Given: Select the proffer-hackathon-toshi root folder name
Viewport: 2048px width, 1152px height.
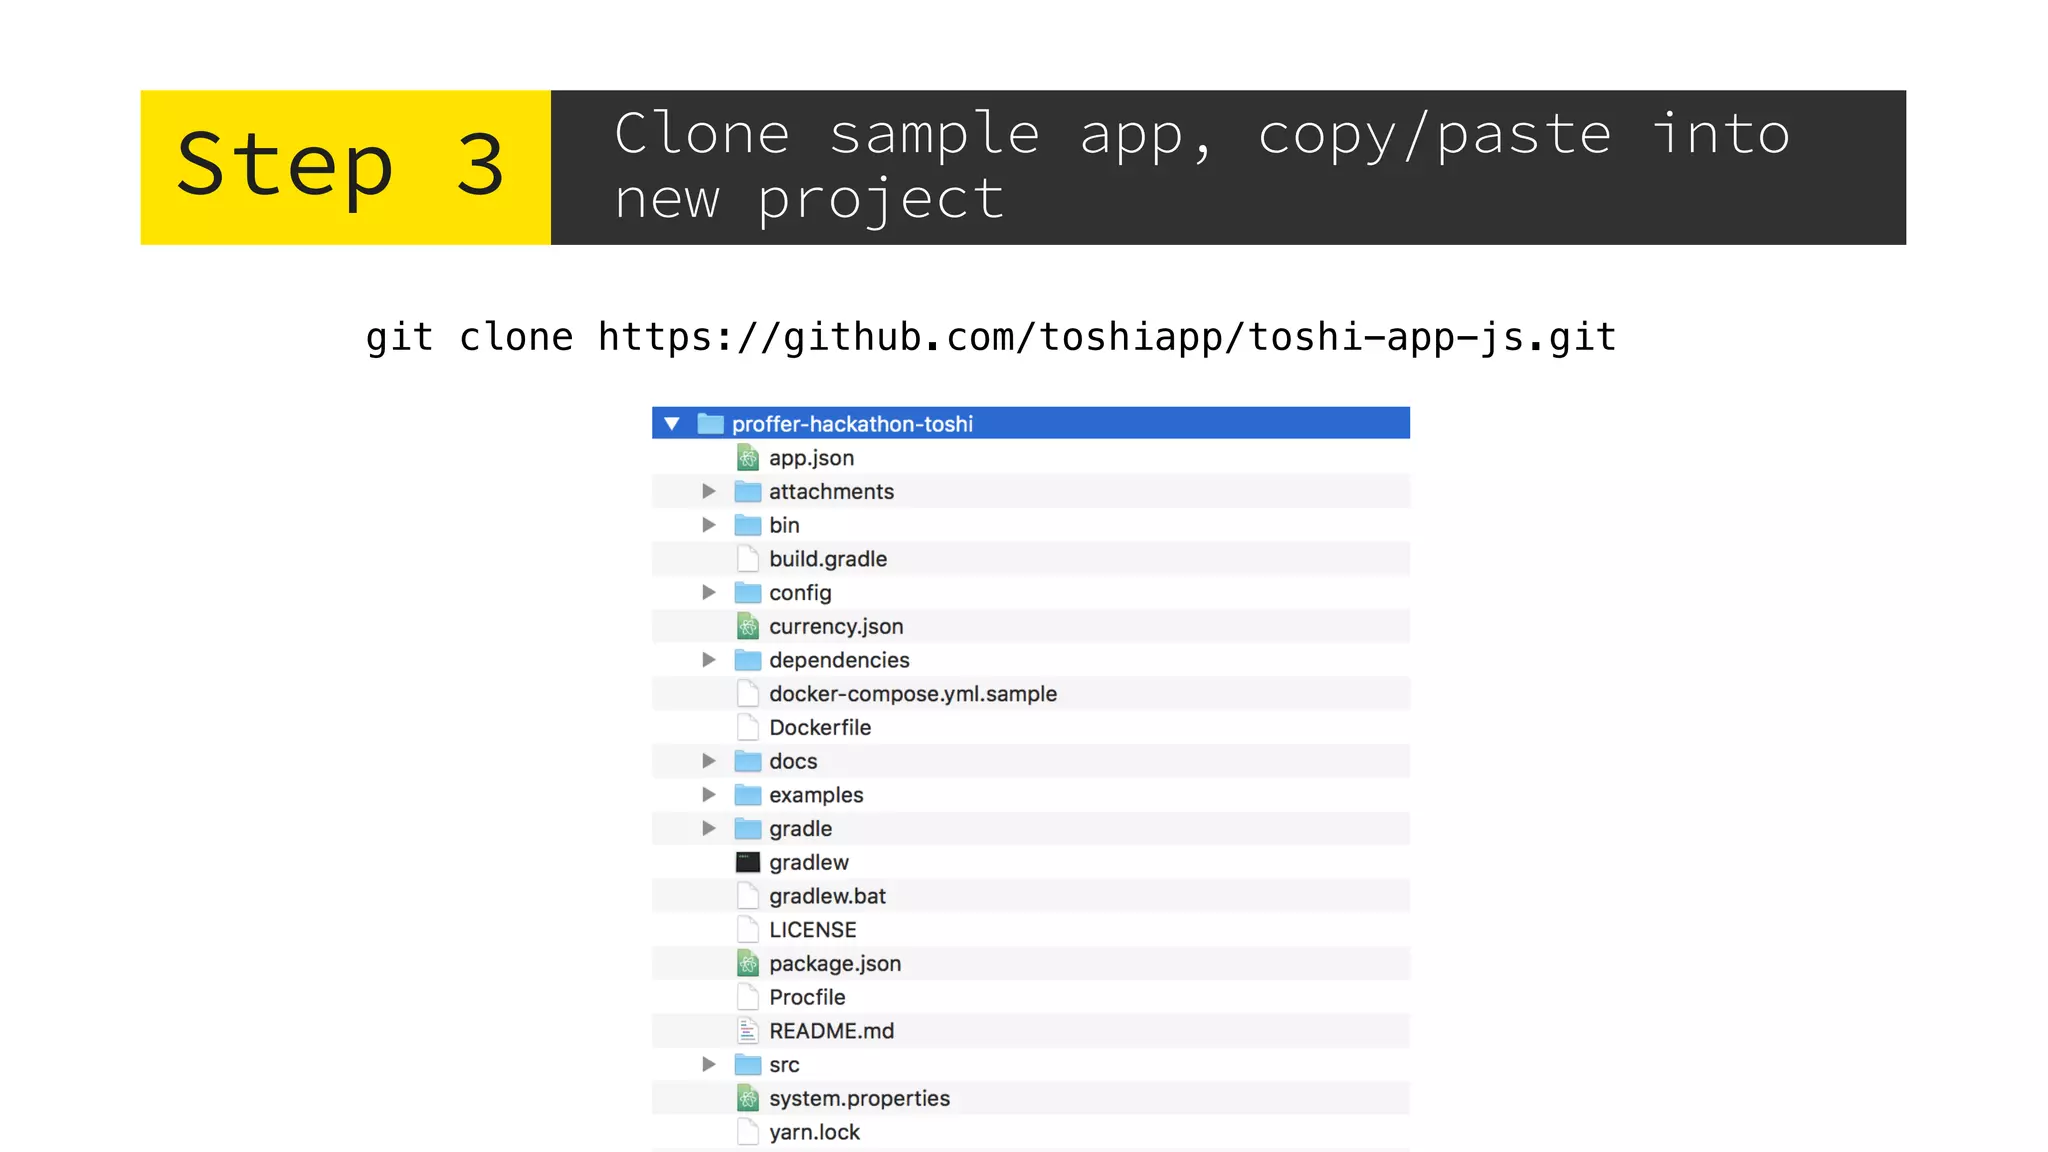Looking at the screenshot, I should 852,424.
